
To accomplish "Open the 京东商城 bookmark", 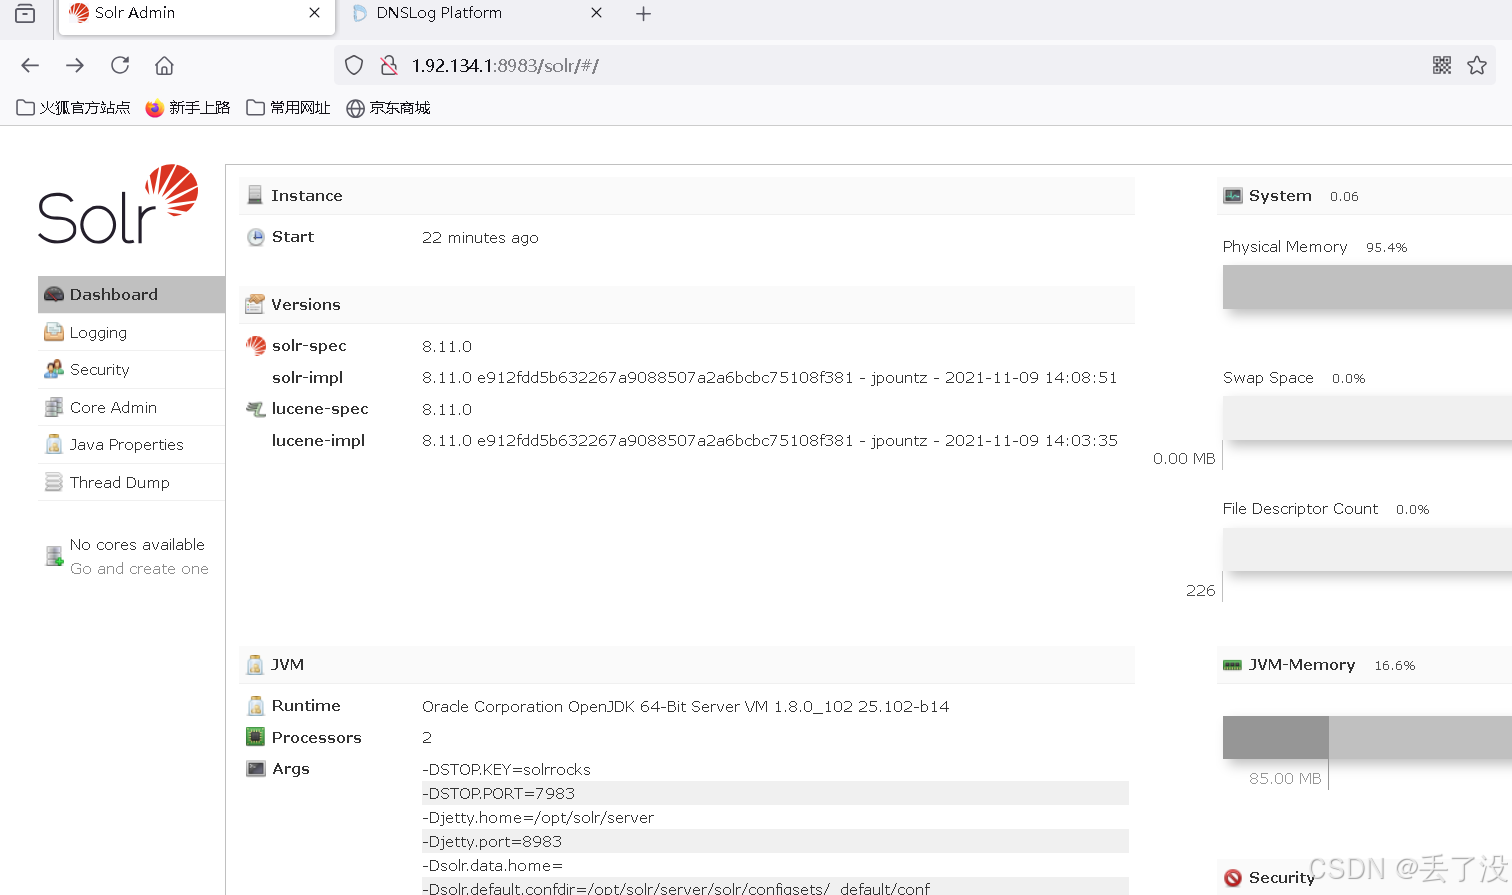I will pyautogui.click(x=388, y=107).
